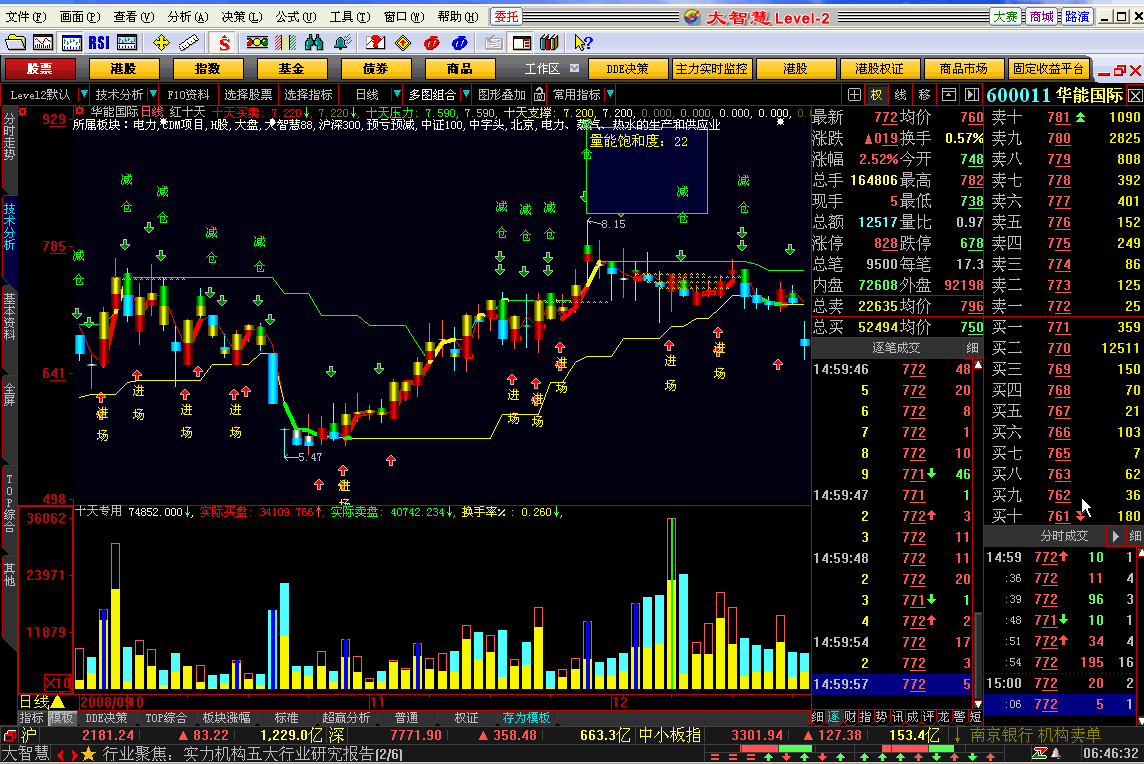Toggle the lock icon beside 图形叠加
The width and height of the screenshot is (1144, 764).
539,95
